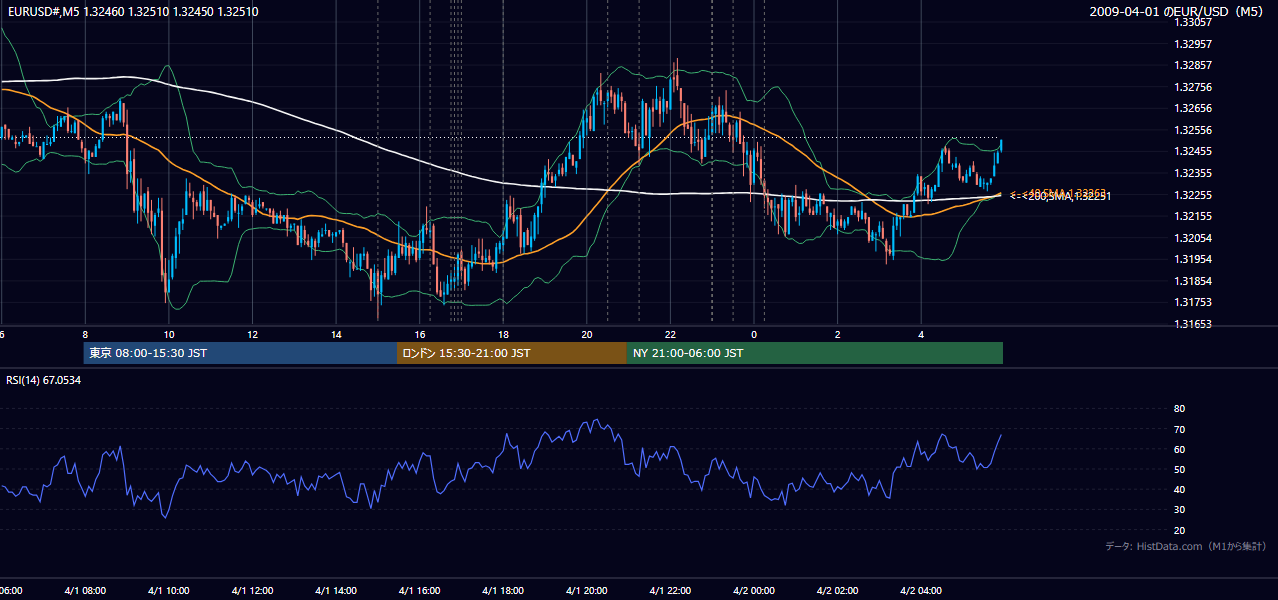Click hour tick 16 under the price chart
This screenshot has width=1278, height=600.
pyautogui.click(x=420, y=335)
